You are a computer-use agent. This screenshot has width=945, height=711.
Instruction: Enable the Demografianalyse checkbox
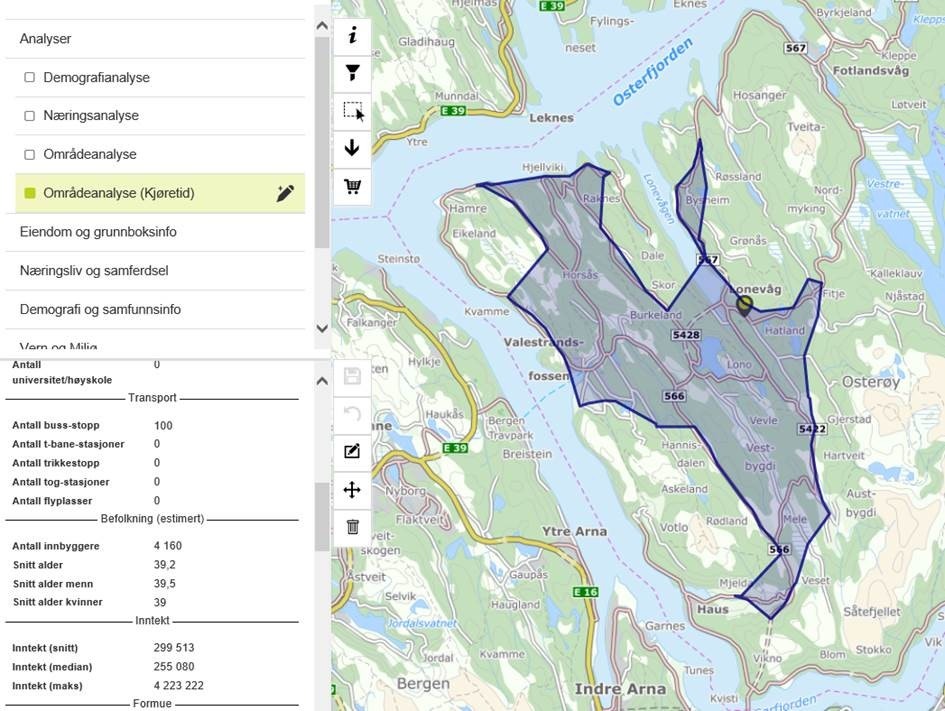pos(29,76)
